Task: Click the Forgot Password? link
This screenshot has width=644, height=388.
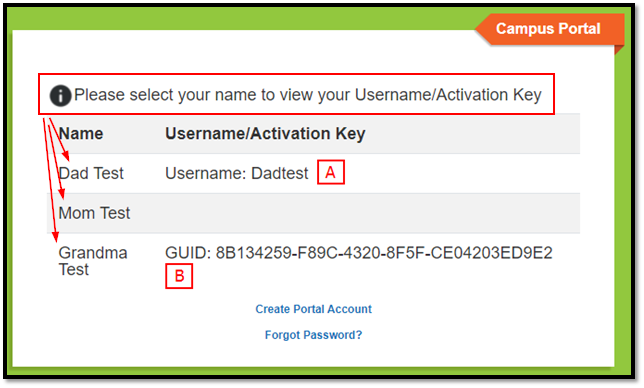Action: click(x=313, y=335)
